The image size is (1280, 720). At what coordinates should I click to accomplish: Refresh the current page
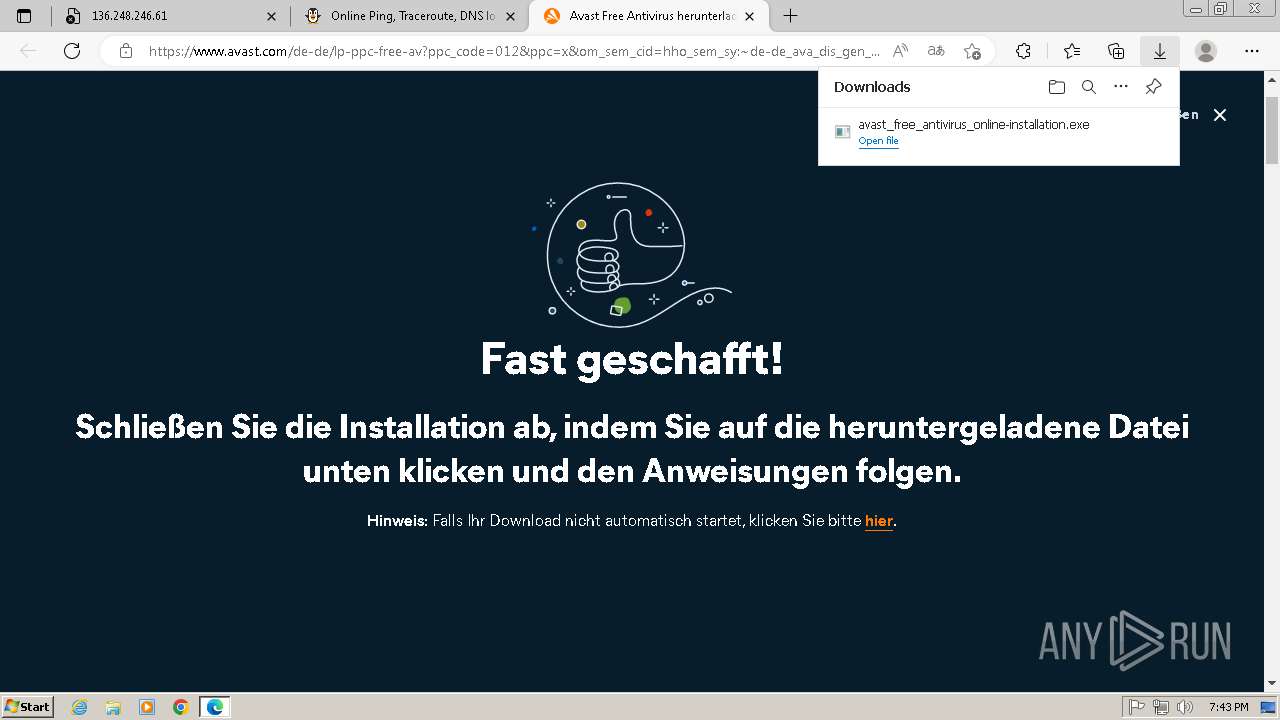point(72,51)
